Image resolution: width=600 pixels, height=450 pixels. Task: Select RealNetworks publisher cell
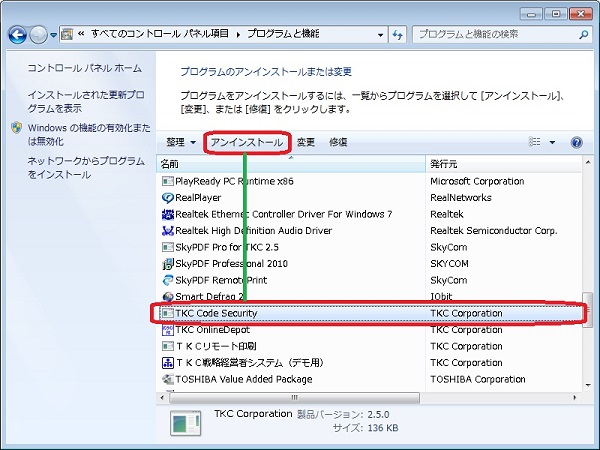click(461, 198)
